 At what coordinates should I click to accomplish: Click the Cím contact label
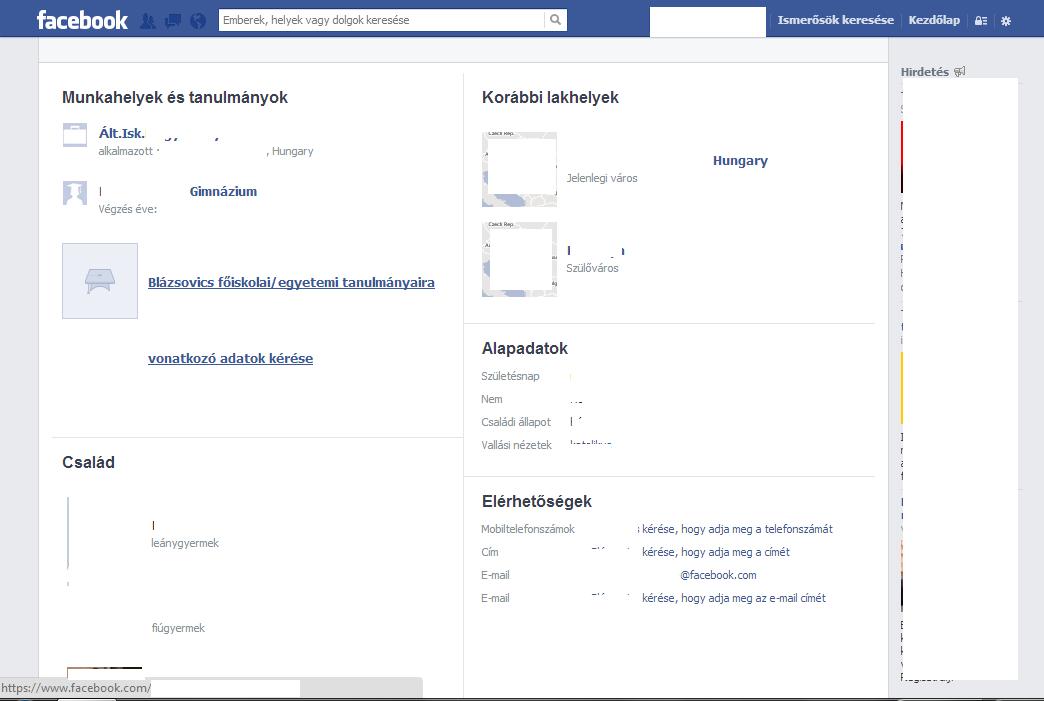pos(489,552)
